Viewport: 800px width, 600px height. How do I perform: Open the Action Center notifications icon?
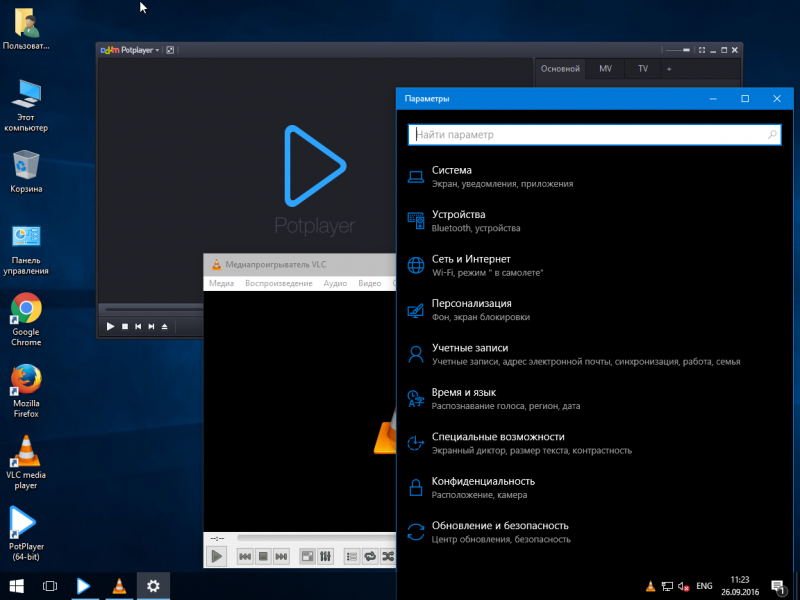tap(778, 587)
